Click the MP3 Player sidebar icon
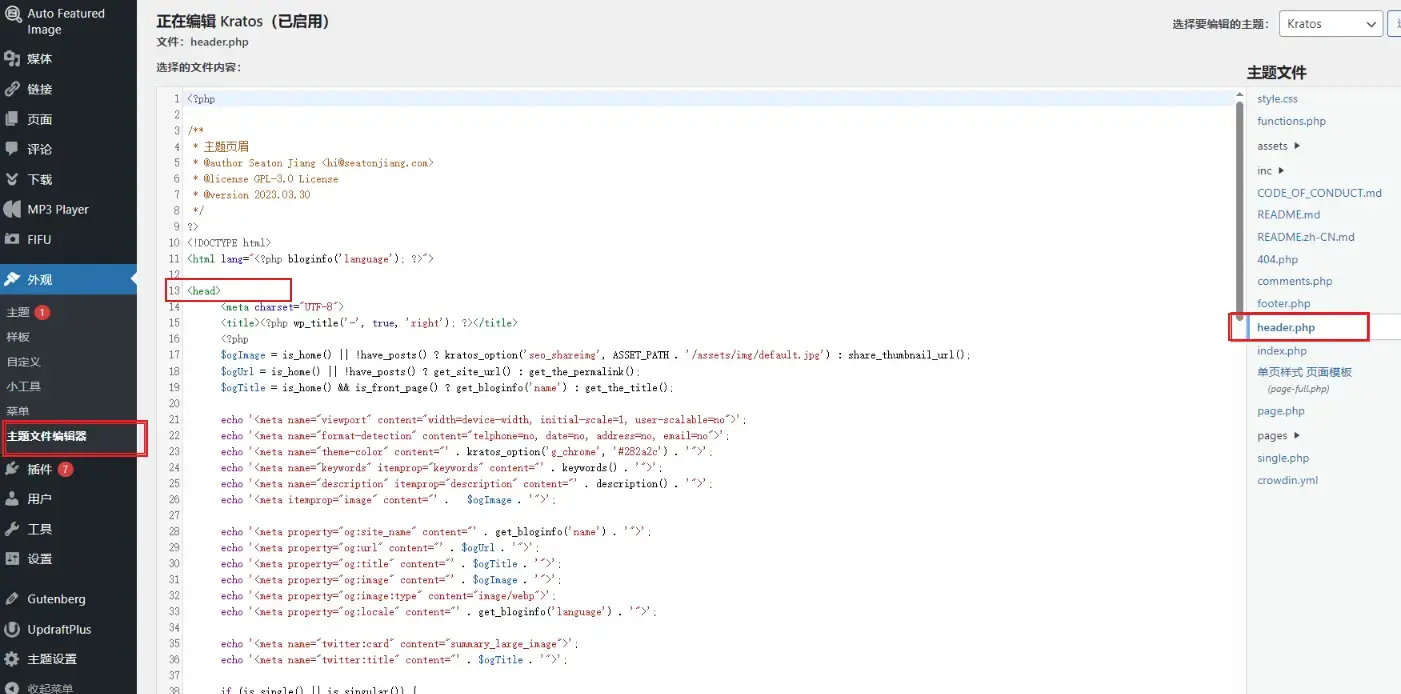Viewport: 1401px width, 694px height. (12, 209)
